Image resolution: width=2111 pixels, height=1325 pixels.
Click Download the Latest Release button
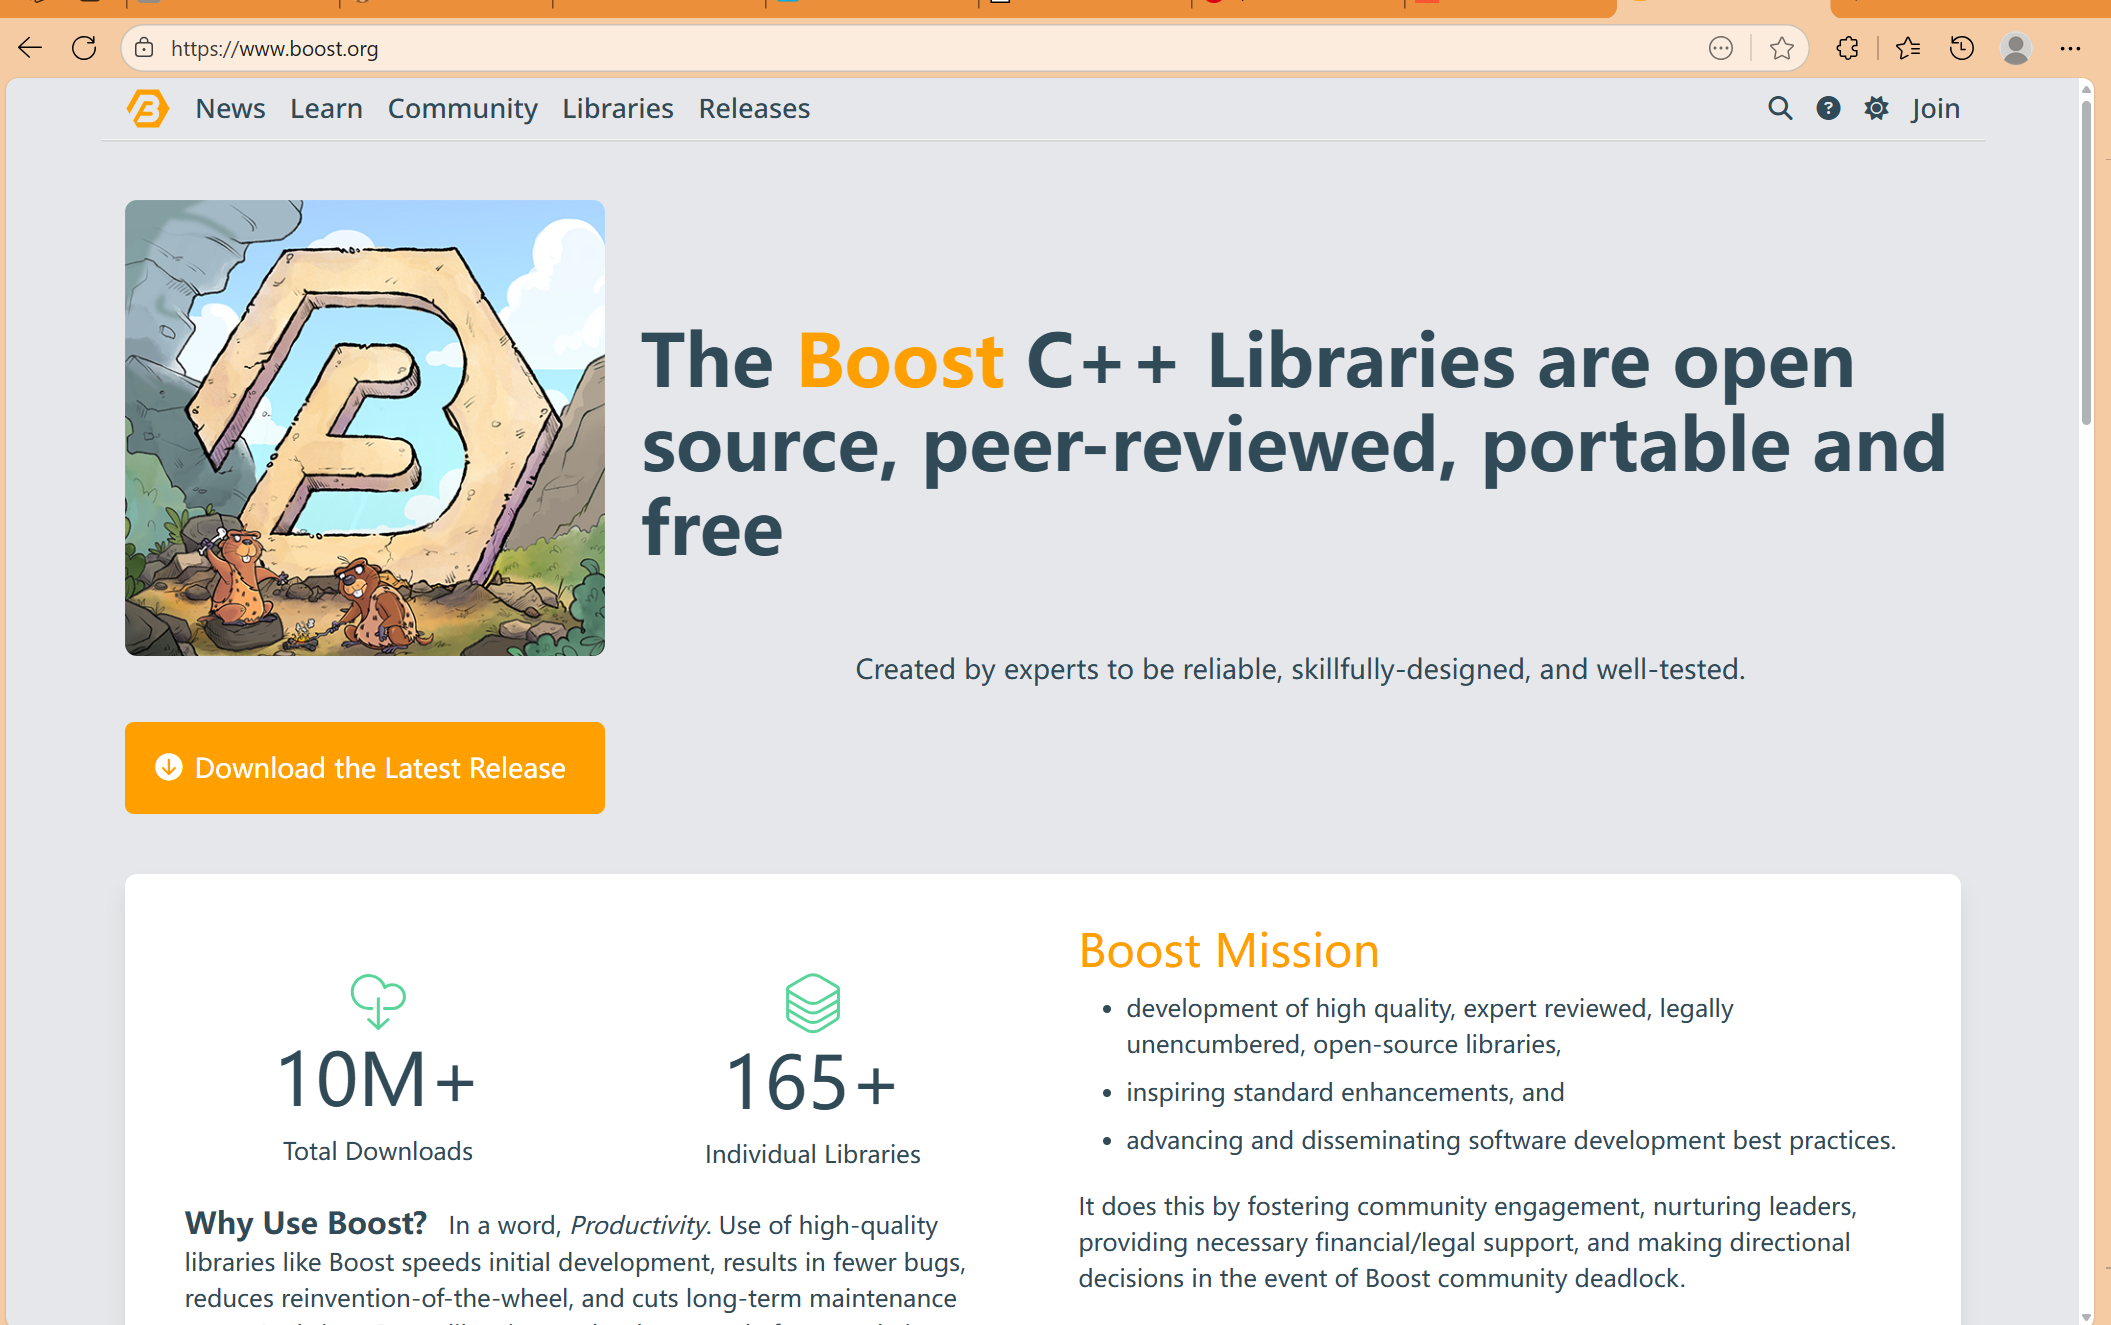365,768
